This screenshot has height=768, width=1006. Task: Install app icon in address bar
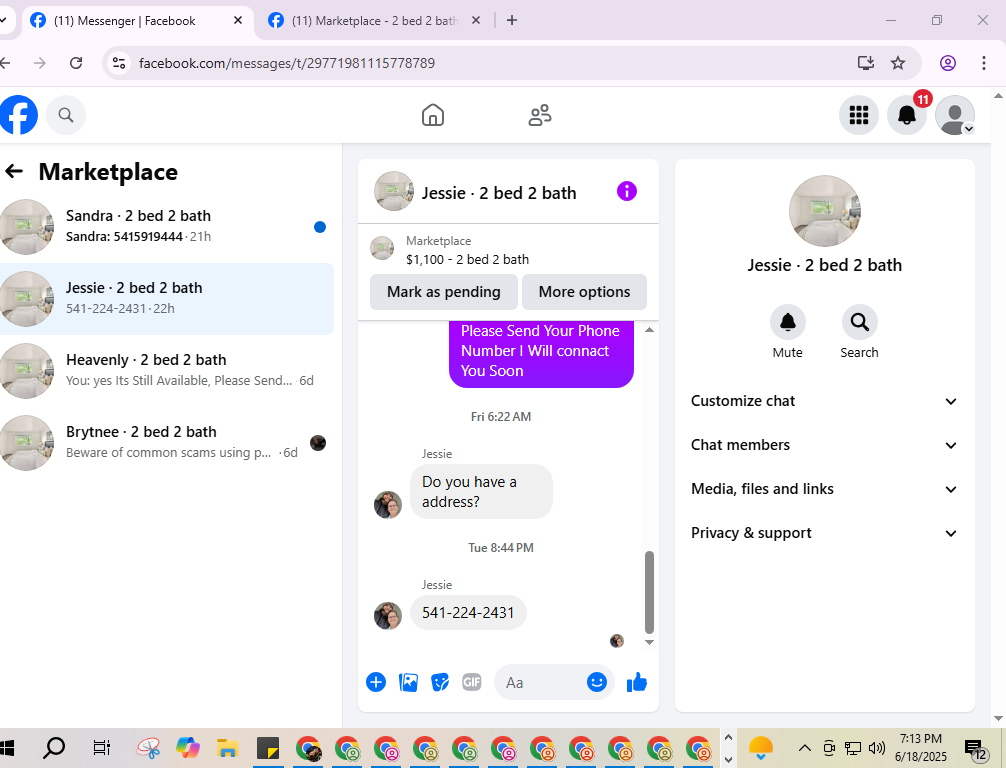(x=865, y=63)
